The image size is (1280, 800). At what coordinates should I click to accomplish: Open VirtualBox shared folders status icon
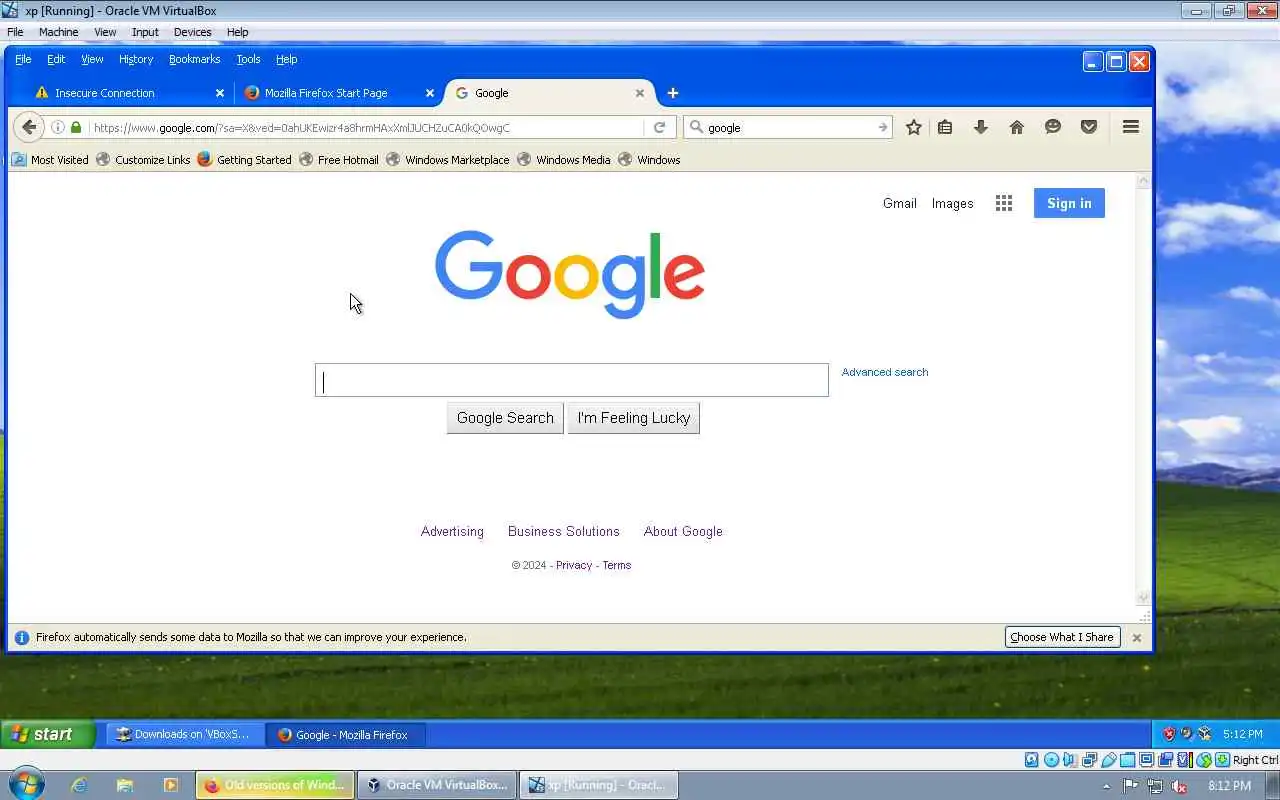(x=1127, y=760)
